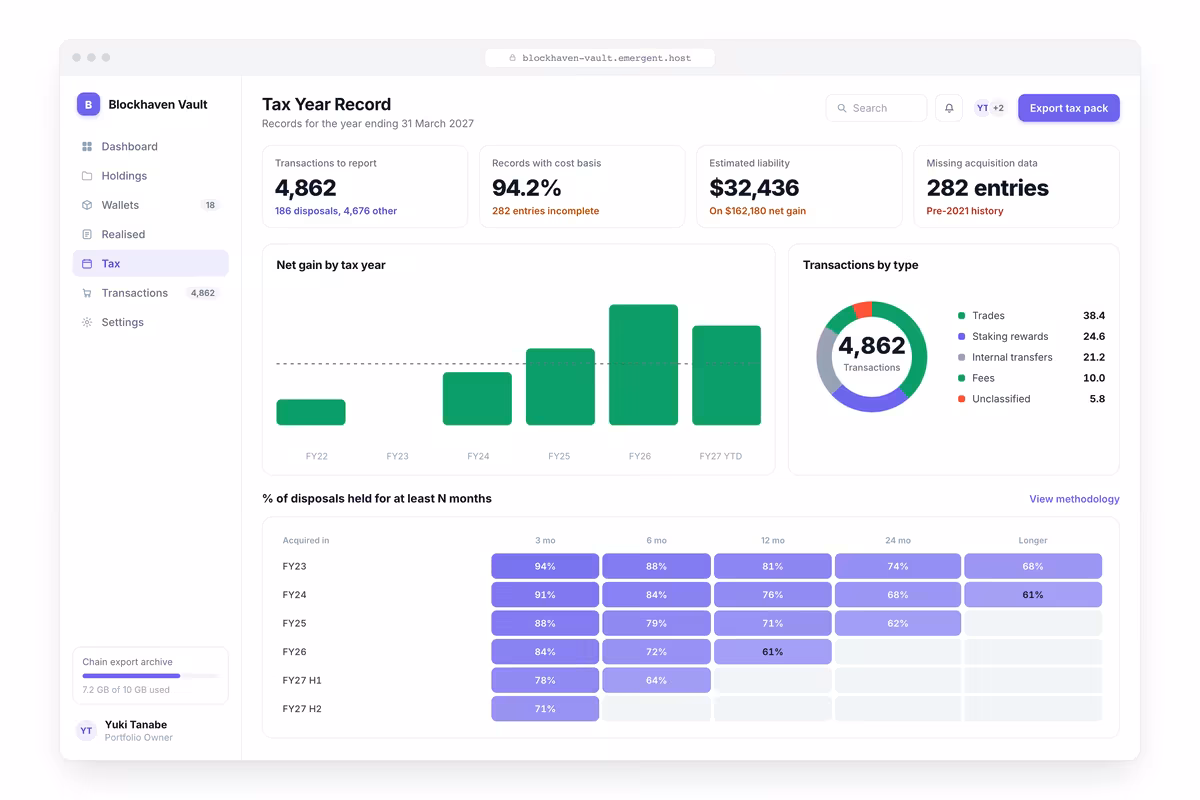
Task: Click in the Search input field
Action: point(876,108)
